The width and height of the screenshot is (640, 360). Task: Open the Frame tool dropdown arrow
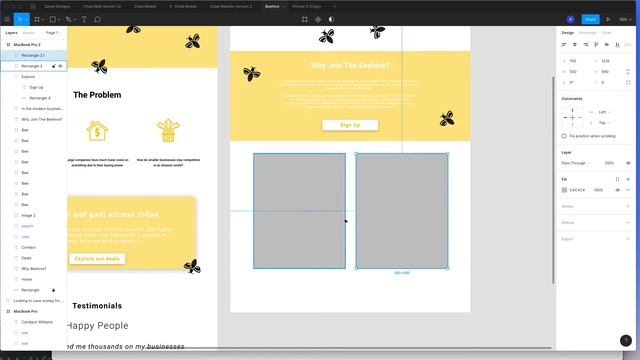(x=42, y=20)
